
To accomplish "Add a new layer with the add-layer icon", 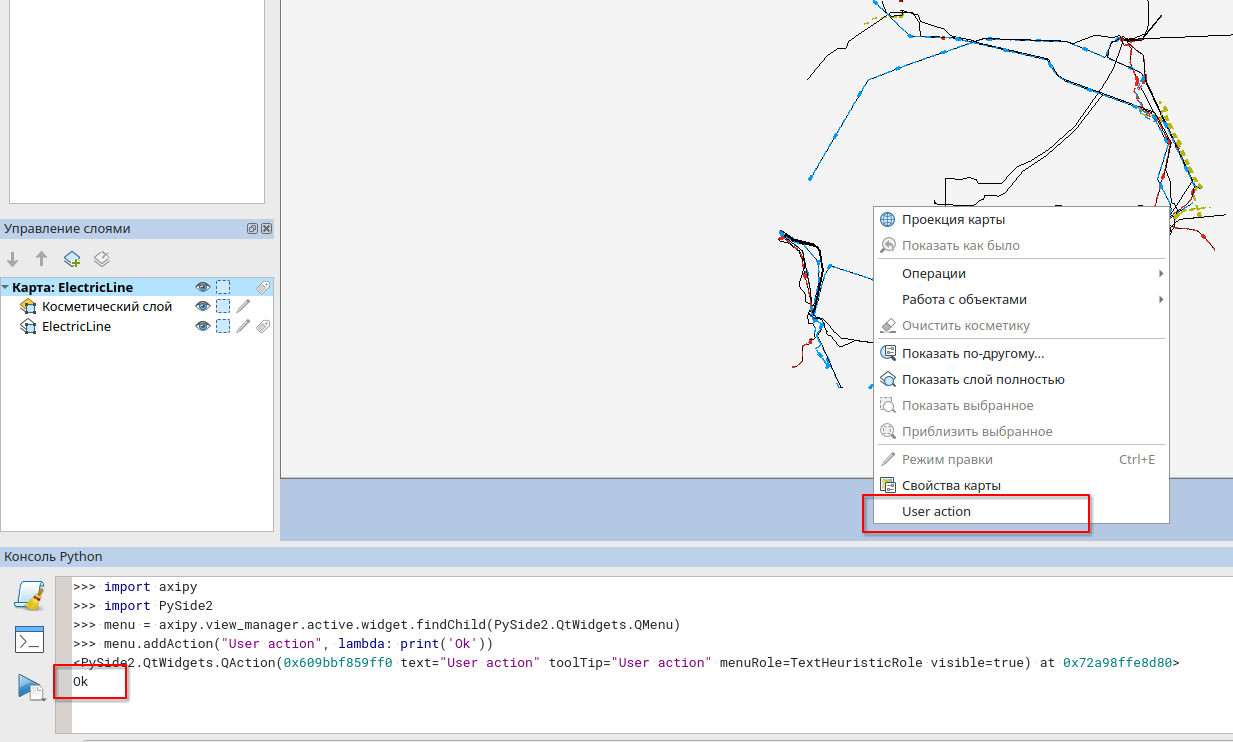I will pos(71,258).
